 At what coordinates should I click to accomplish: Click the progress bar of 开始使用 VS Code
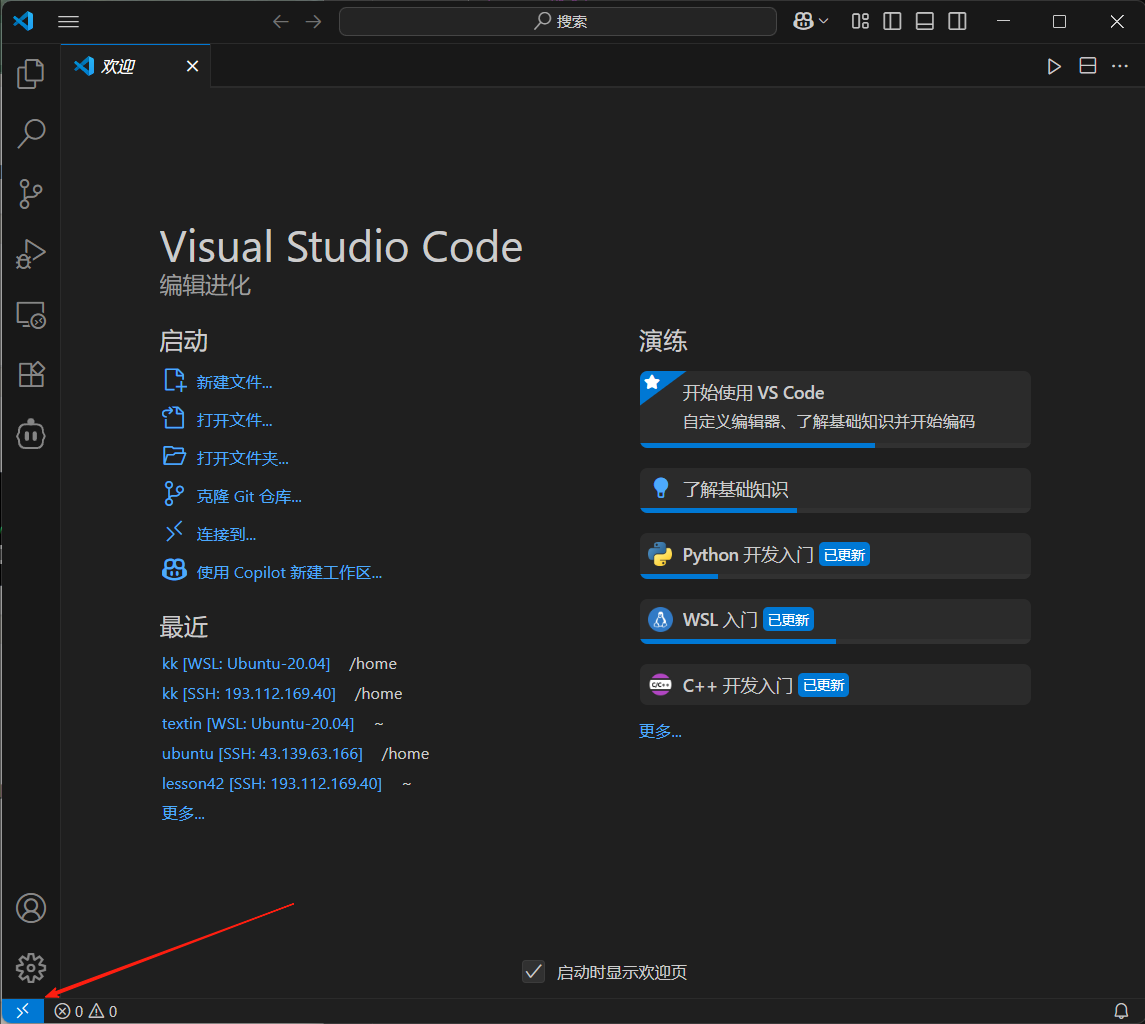[x=835, y=446]
